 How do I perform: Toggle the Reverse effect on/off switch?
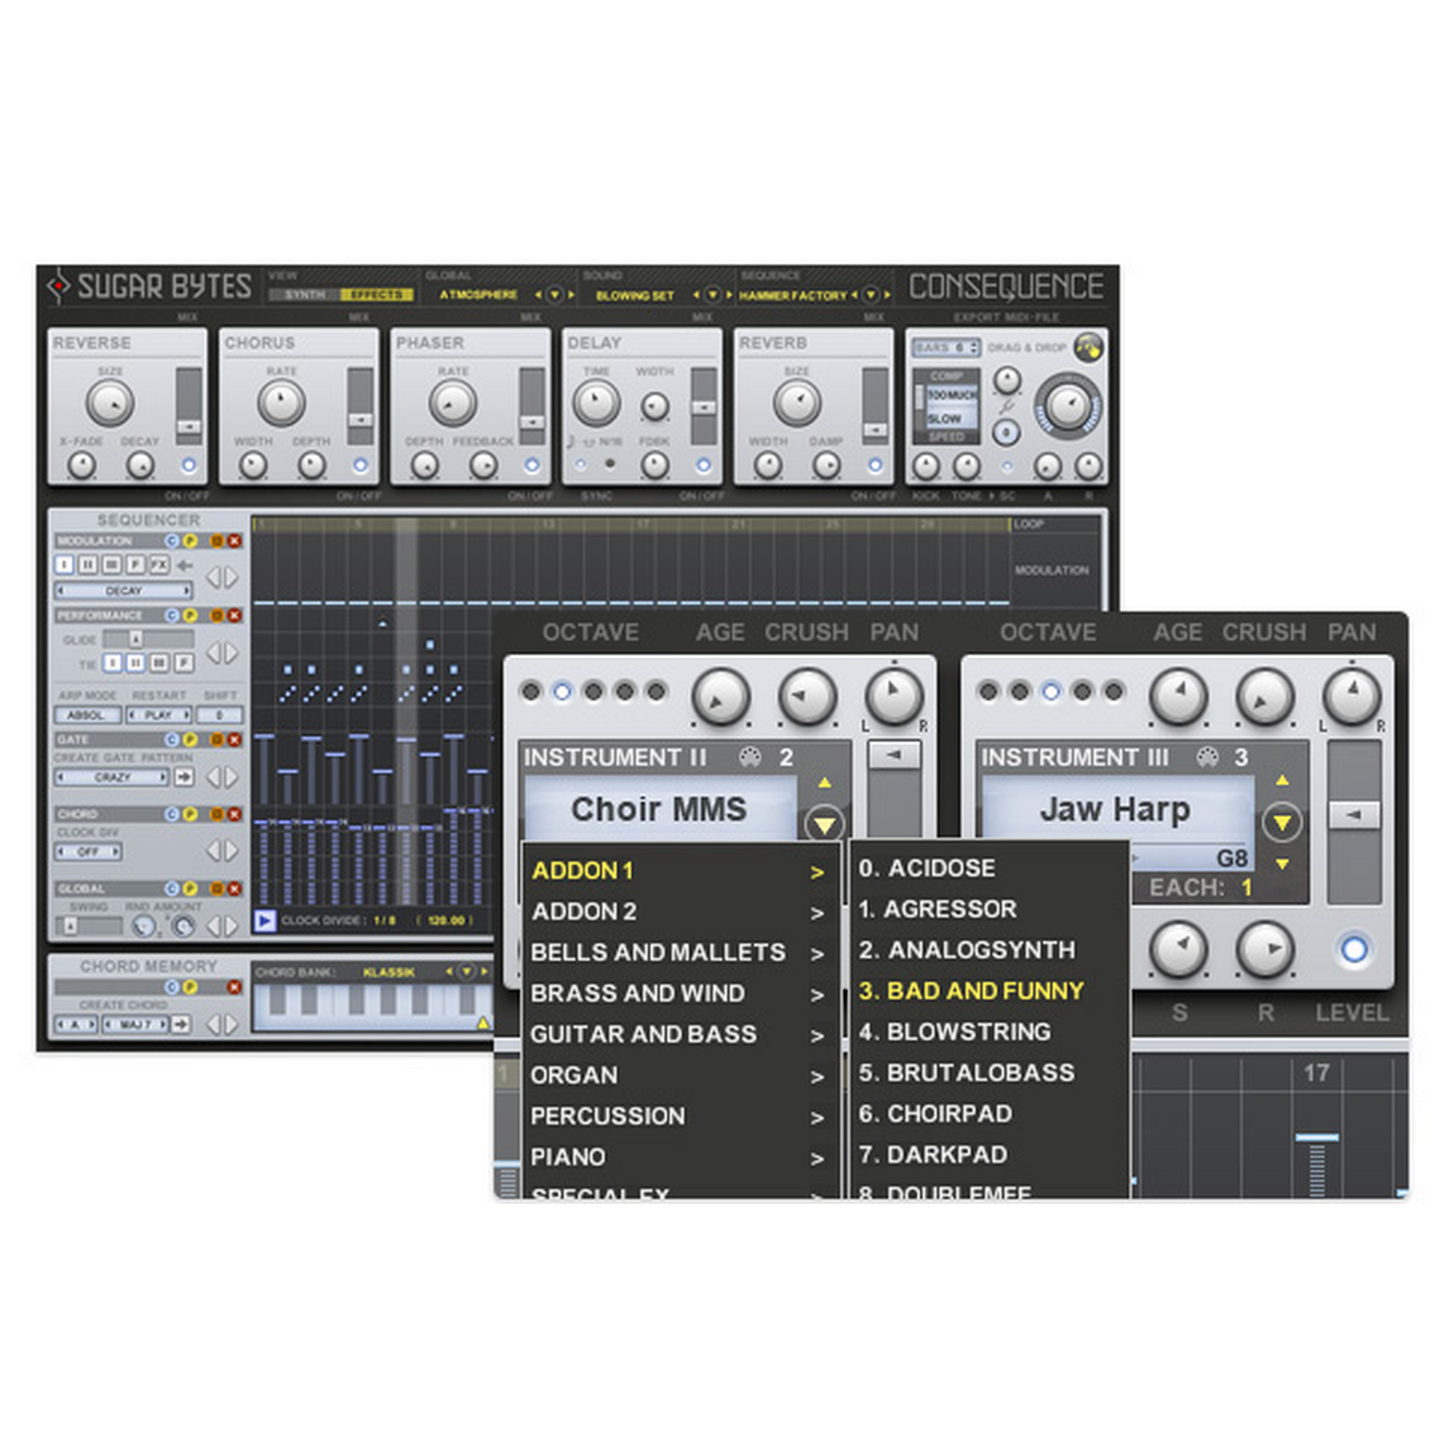click(188, 466)
